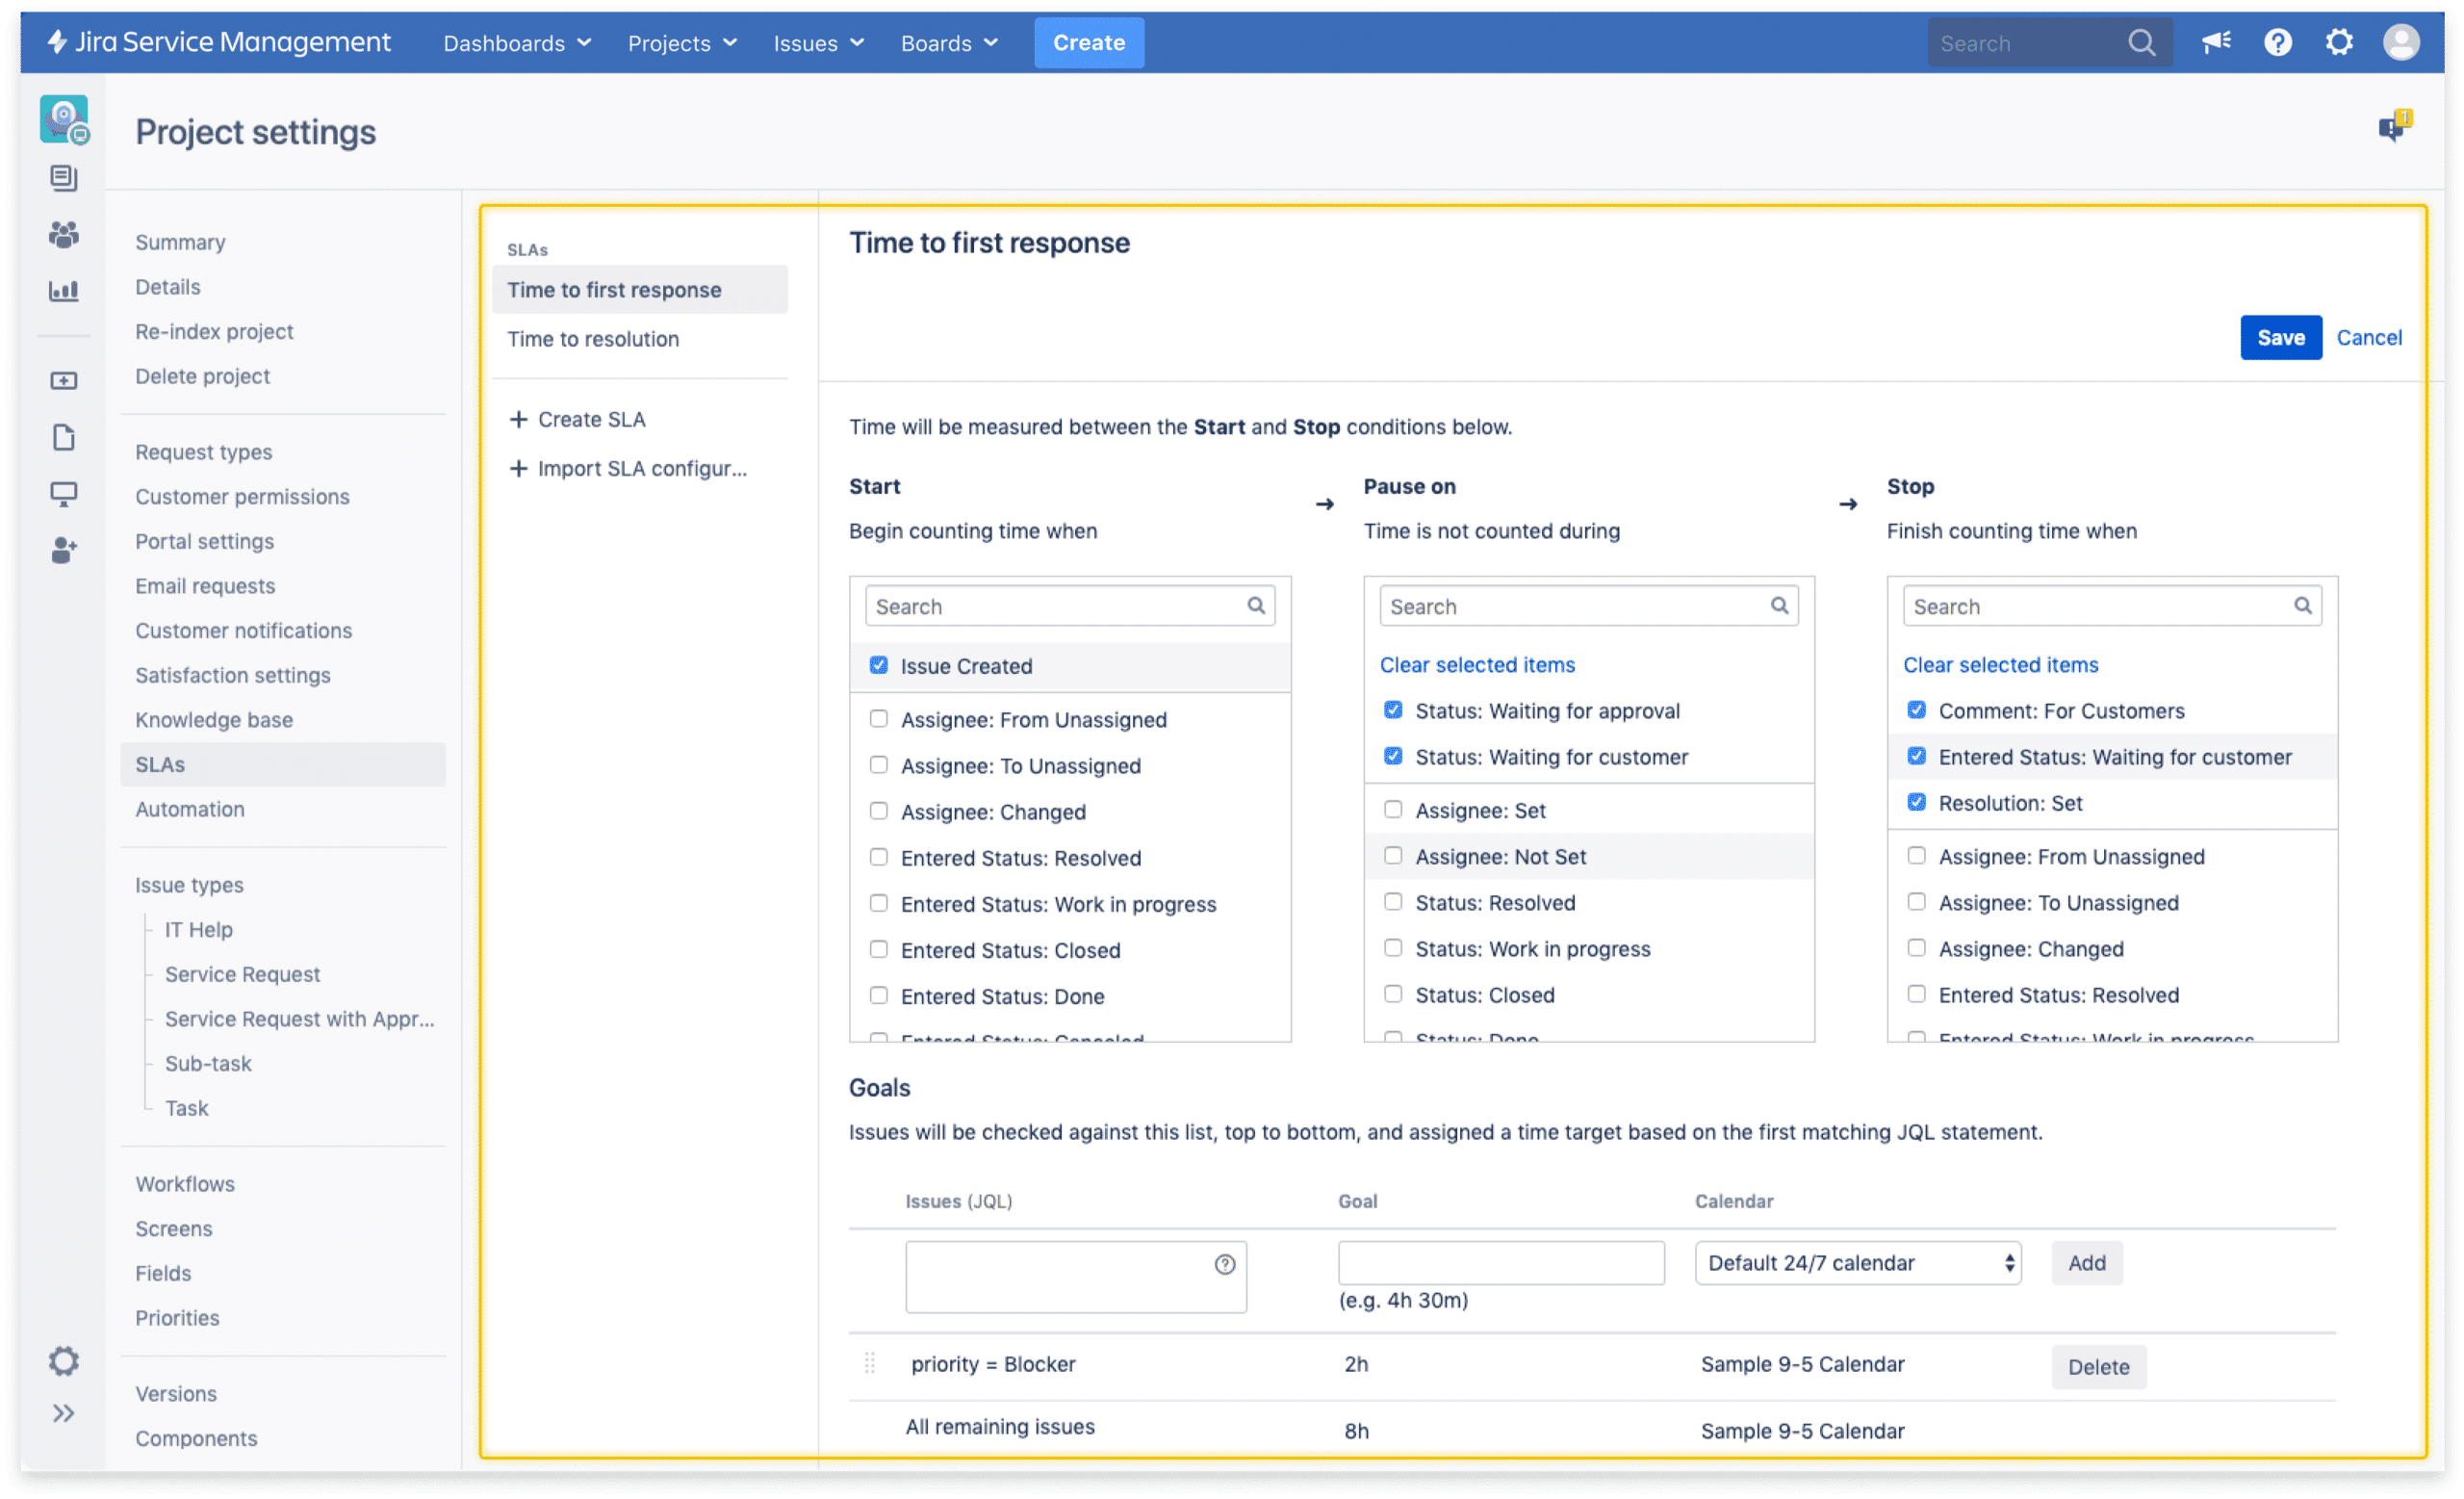This screenshot has width=2464, height=1499.
Task: Uncheck the Issue Created start condition
Action: (878, 665)
